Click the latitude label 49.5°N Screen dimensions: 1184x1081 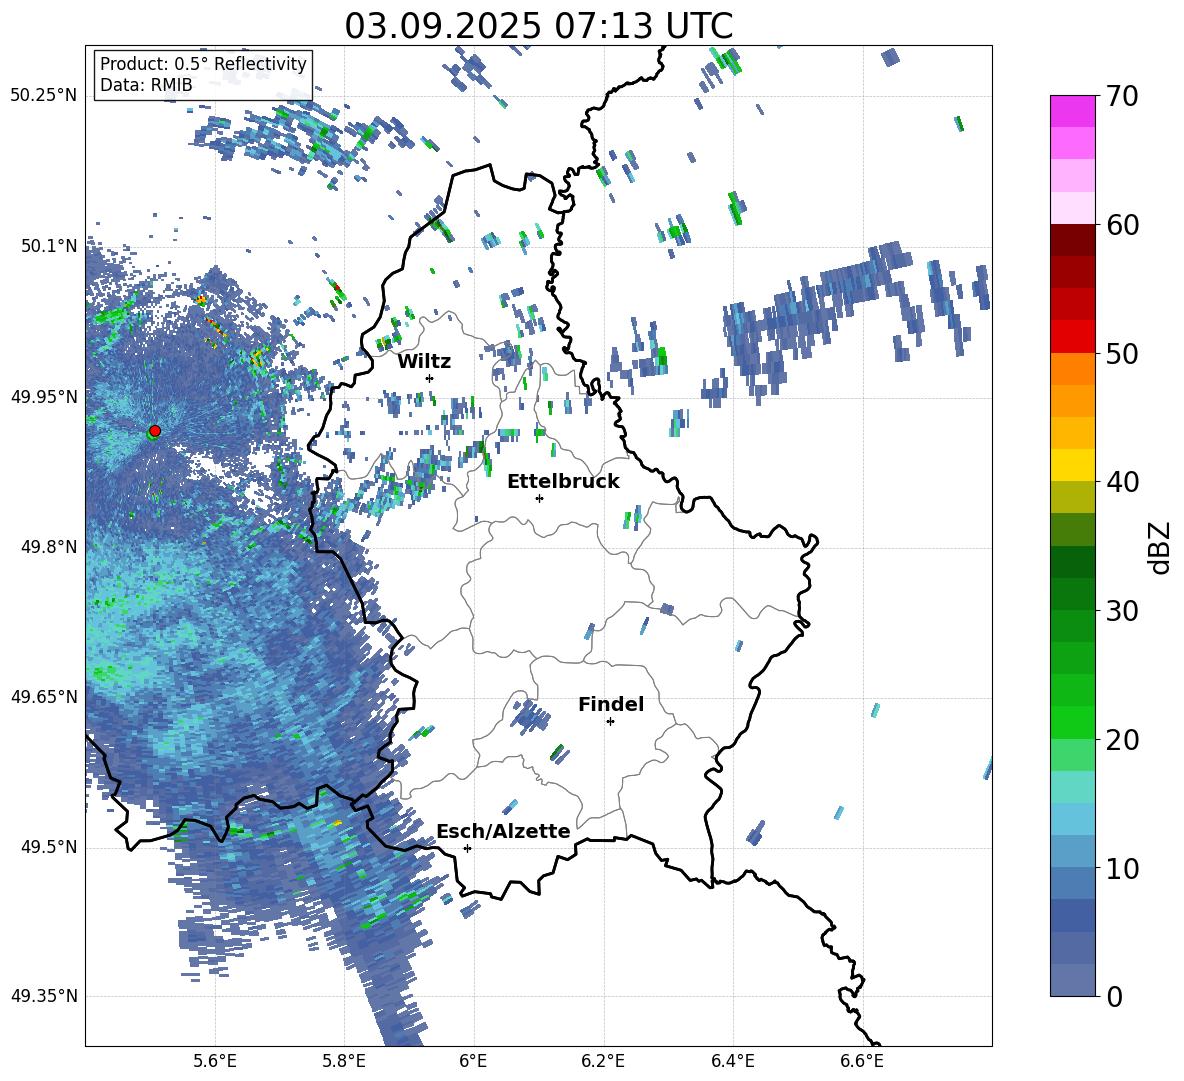tap(48, 847)
